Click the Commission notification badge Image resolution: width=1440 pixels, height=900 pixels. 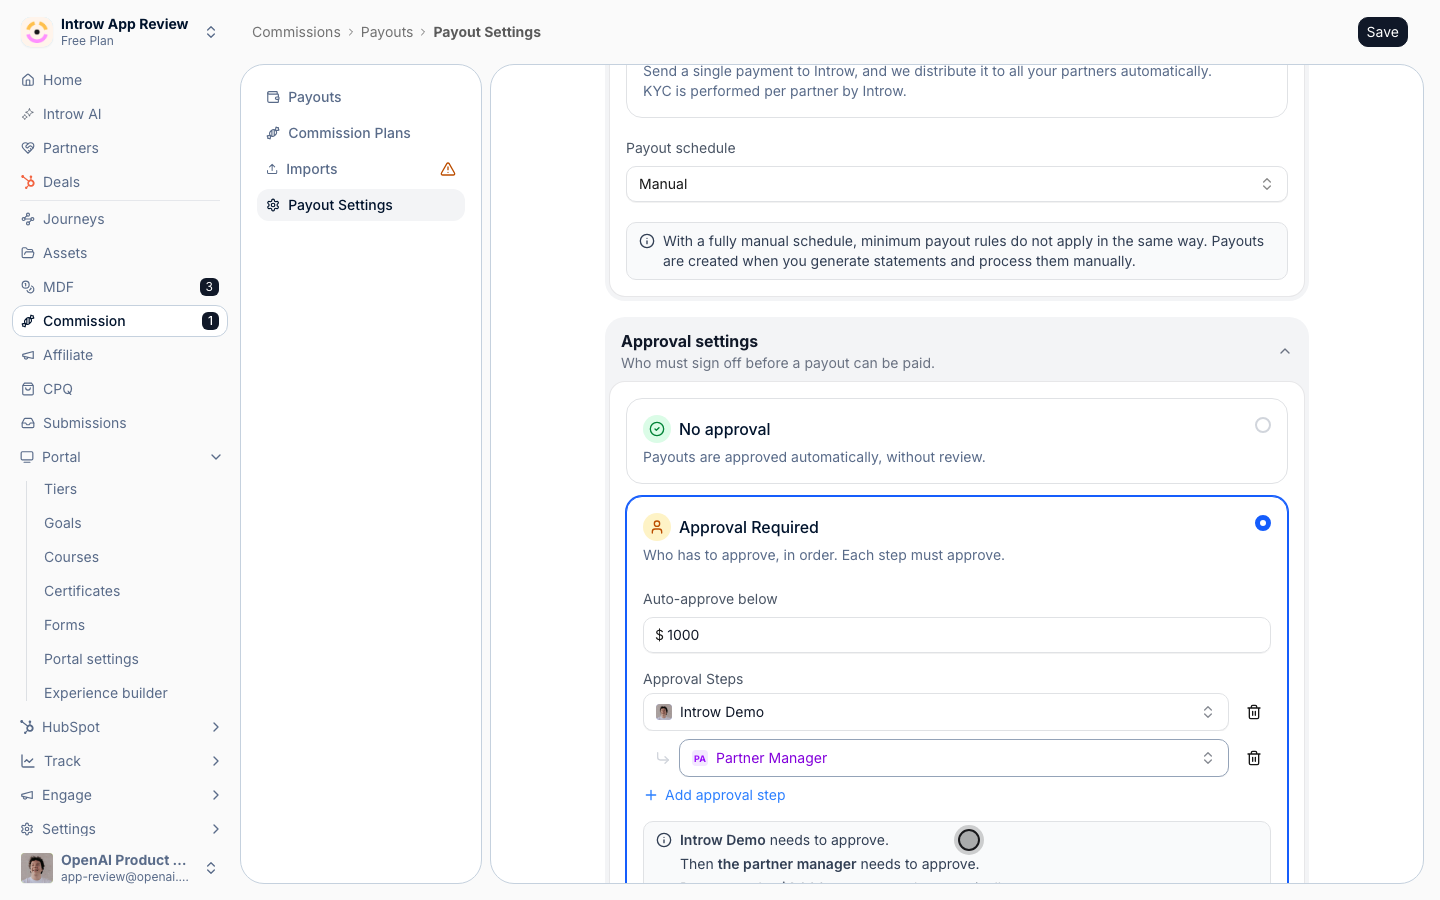coord(210,321)
